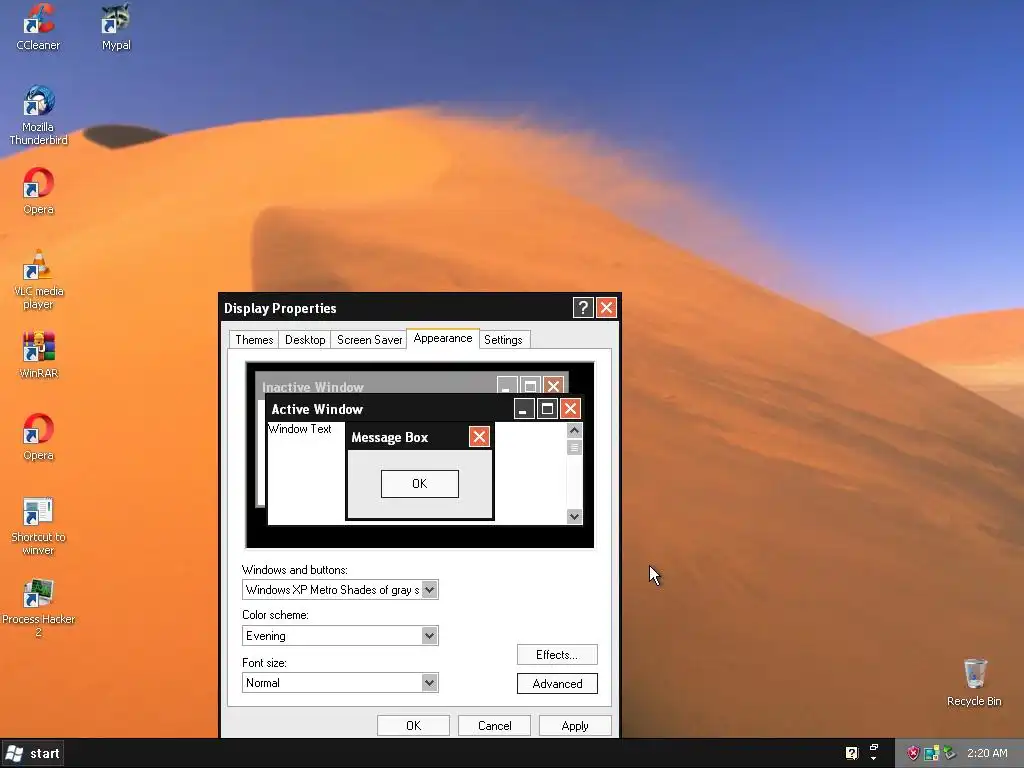This screenshot has height=768, width=1024.
Task: Click OK at the bottom of Display Properties
Action: pos(413,726)
